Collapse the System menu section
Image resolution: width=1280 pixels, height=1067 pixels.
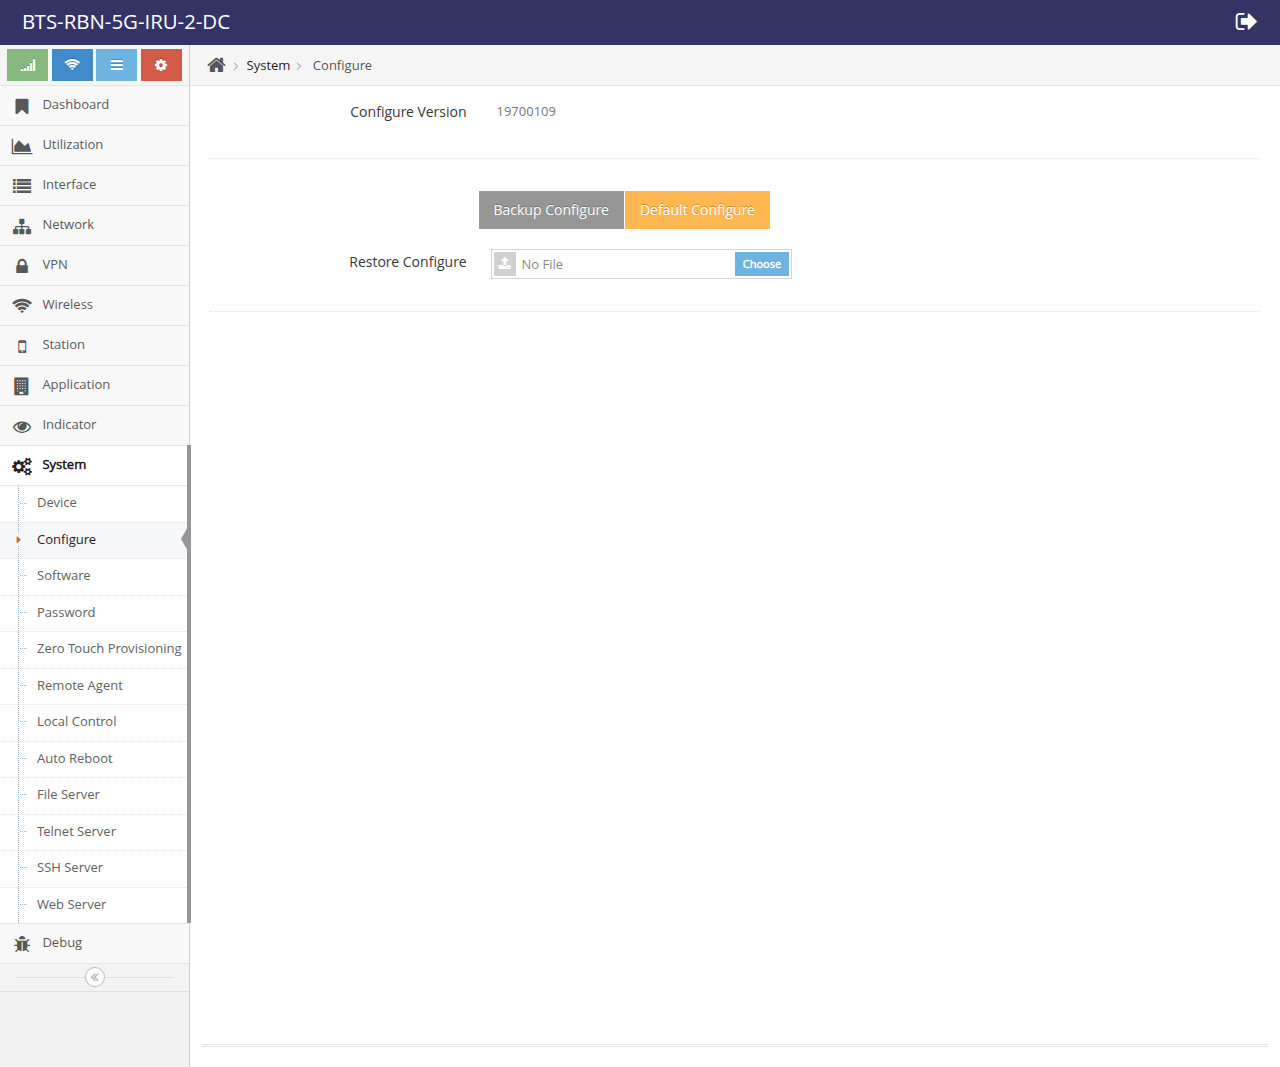point(94,465)
